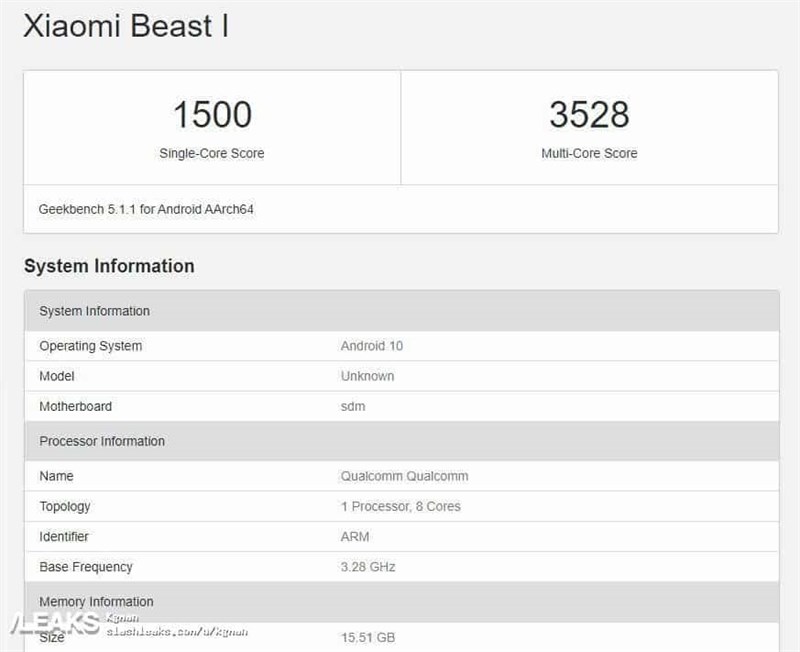Click the Motherboard value sdm
The width and height of the screenshot is (800, 652).
(x=350, y=407)
